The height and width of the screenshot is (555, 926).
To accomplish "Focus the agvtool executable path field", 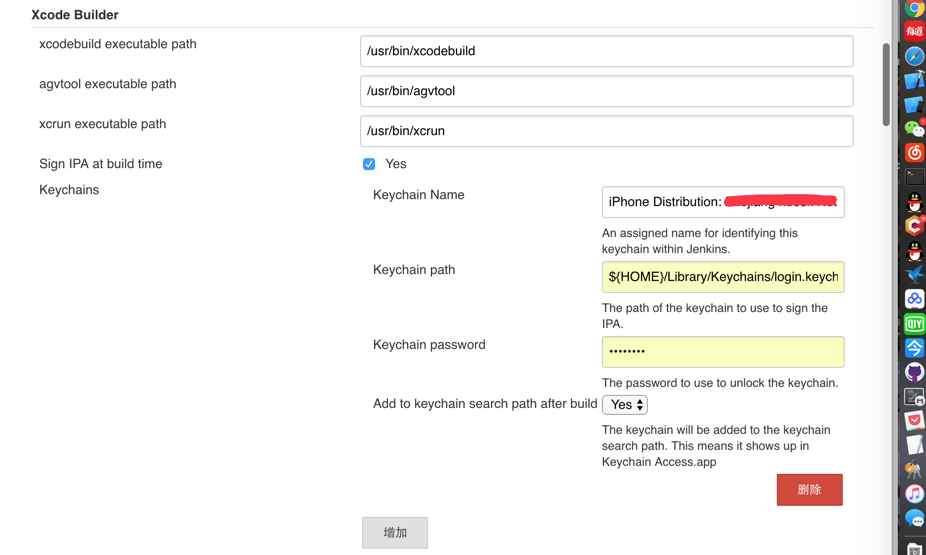I will coord(606,91).
